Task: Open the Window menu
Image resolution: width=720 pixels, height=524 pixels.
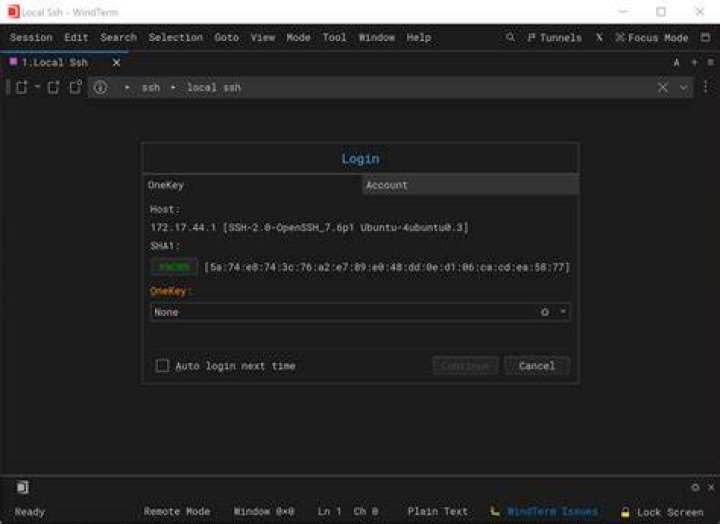Action: coord(377,38)
